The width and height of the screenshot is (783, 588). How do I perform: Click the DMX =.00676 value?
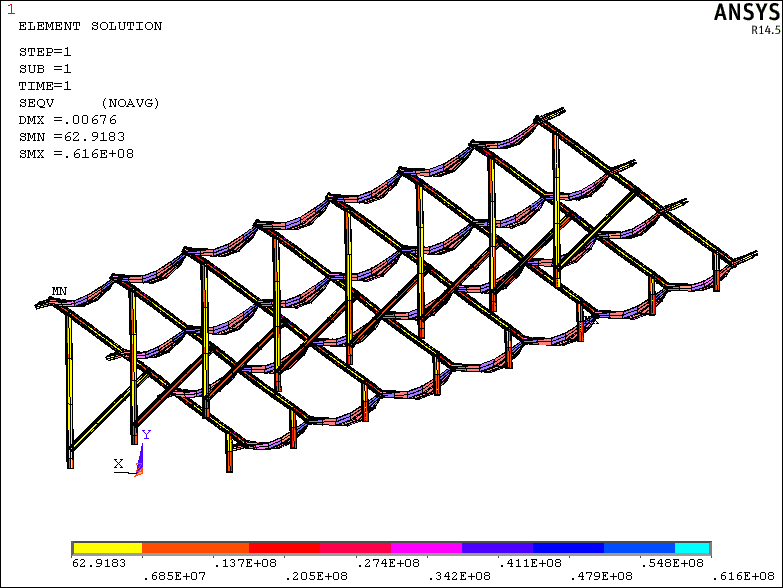(72, 120)
